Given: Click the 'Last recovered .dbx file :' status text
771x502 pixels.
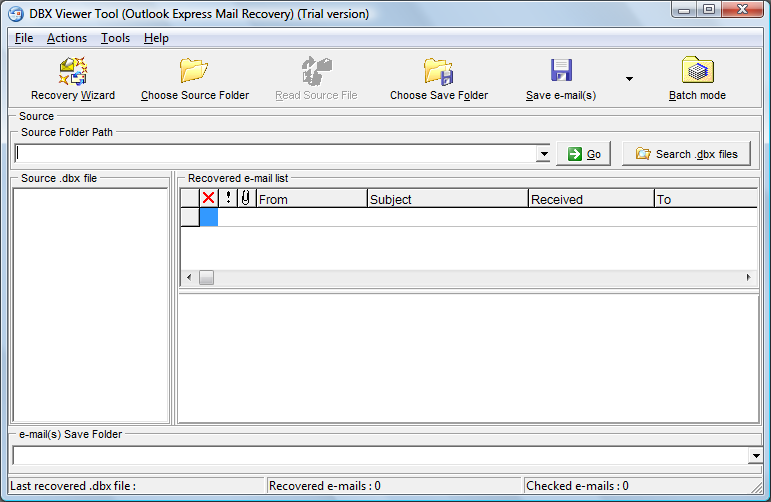Looking at the screenshot, I should click(x=73, y=486).
